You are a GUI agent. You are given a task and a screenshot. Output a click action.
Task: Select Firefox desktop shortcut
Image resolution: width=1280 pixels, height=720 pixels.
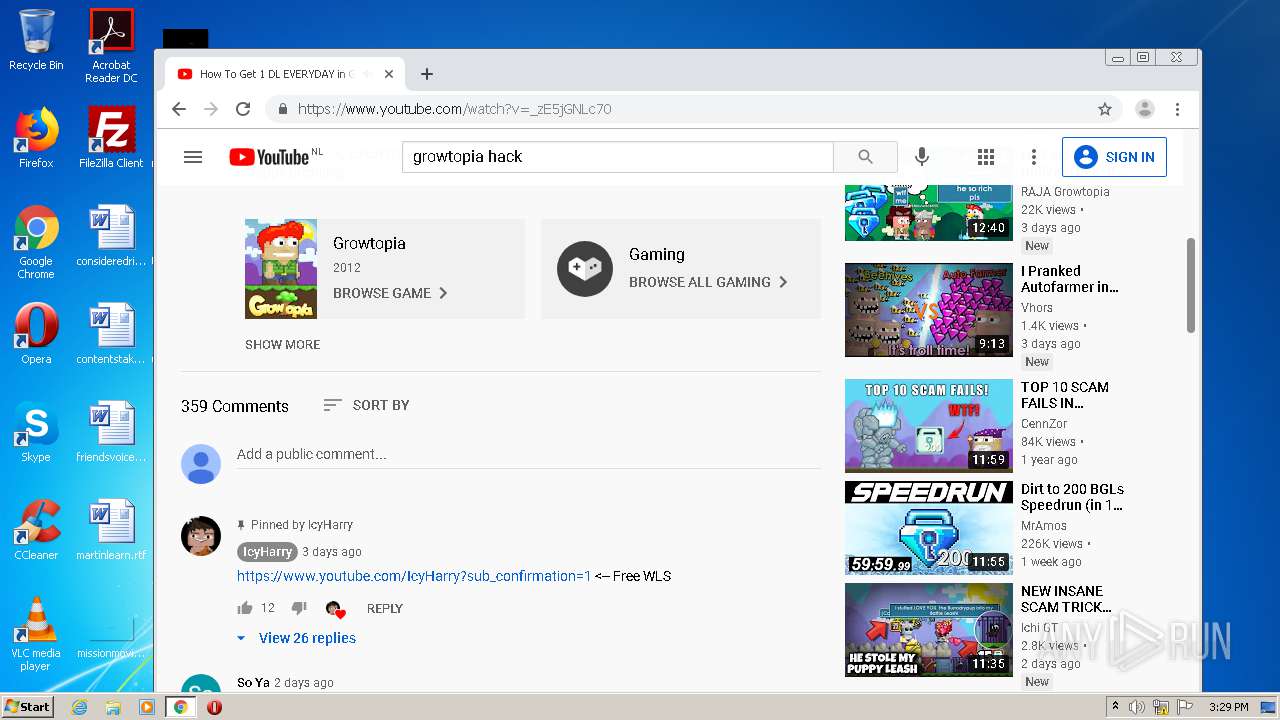[x=36, y=138]
